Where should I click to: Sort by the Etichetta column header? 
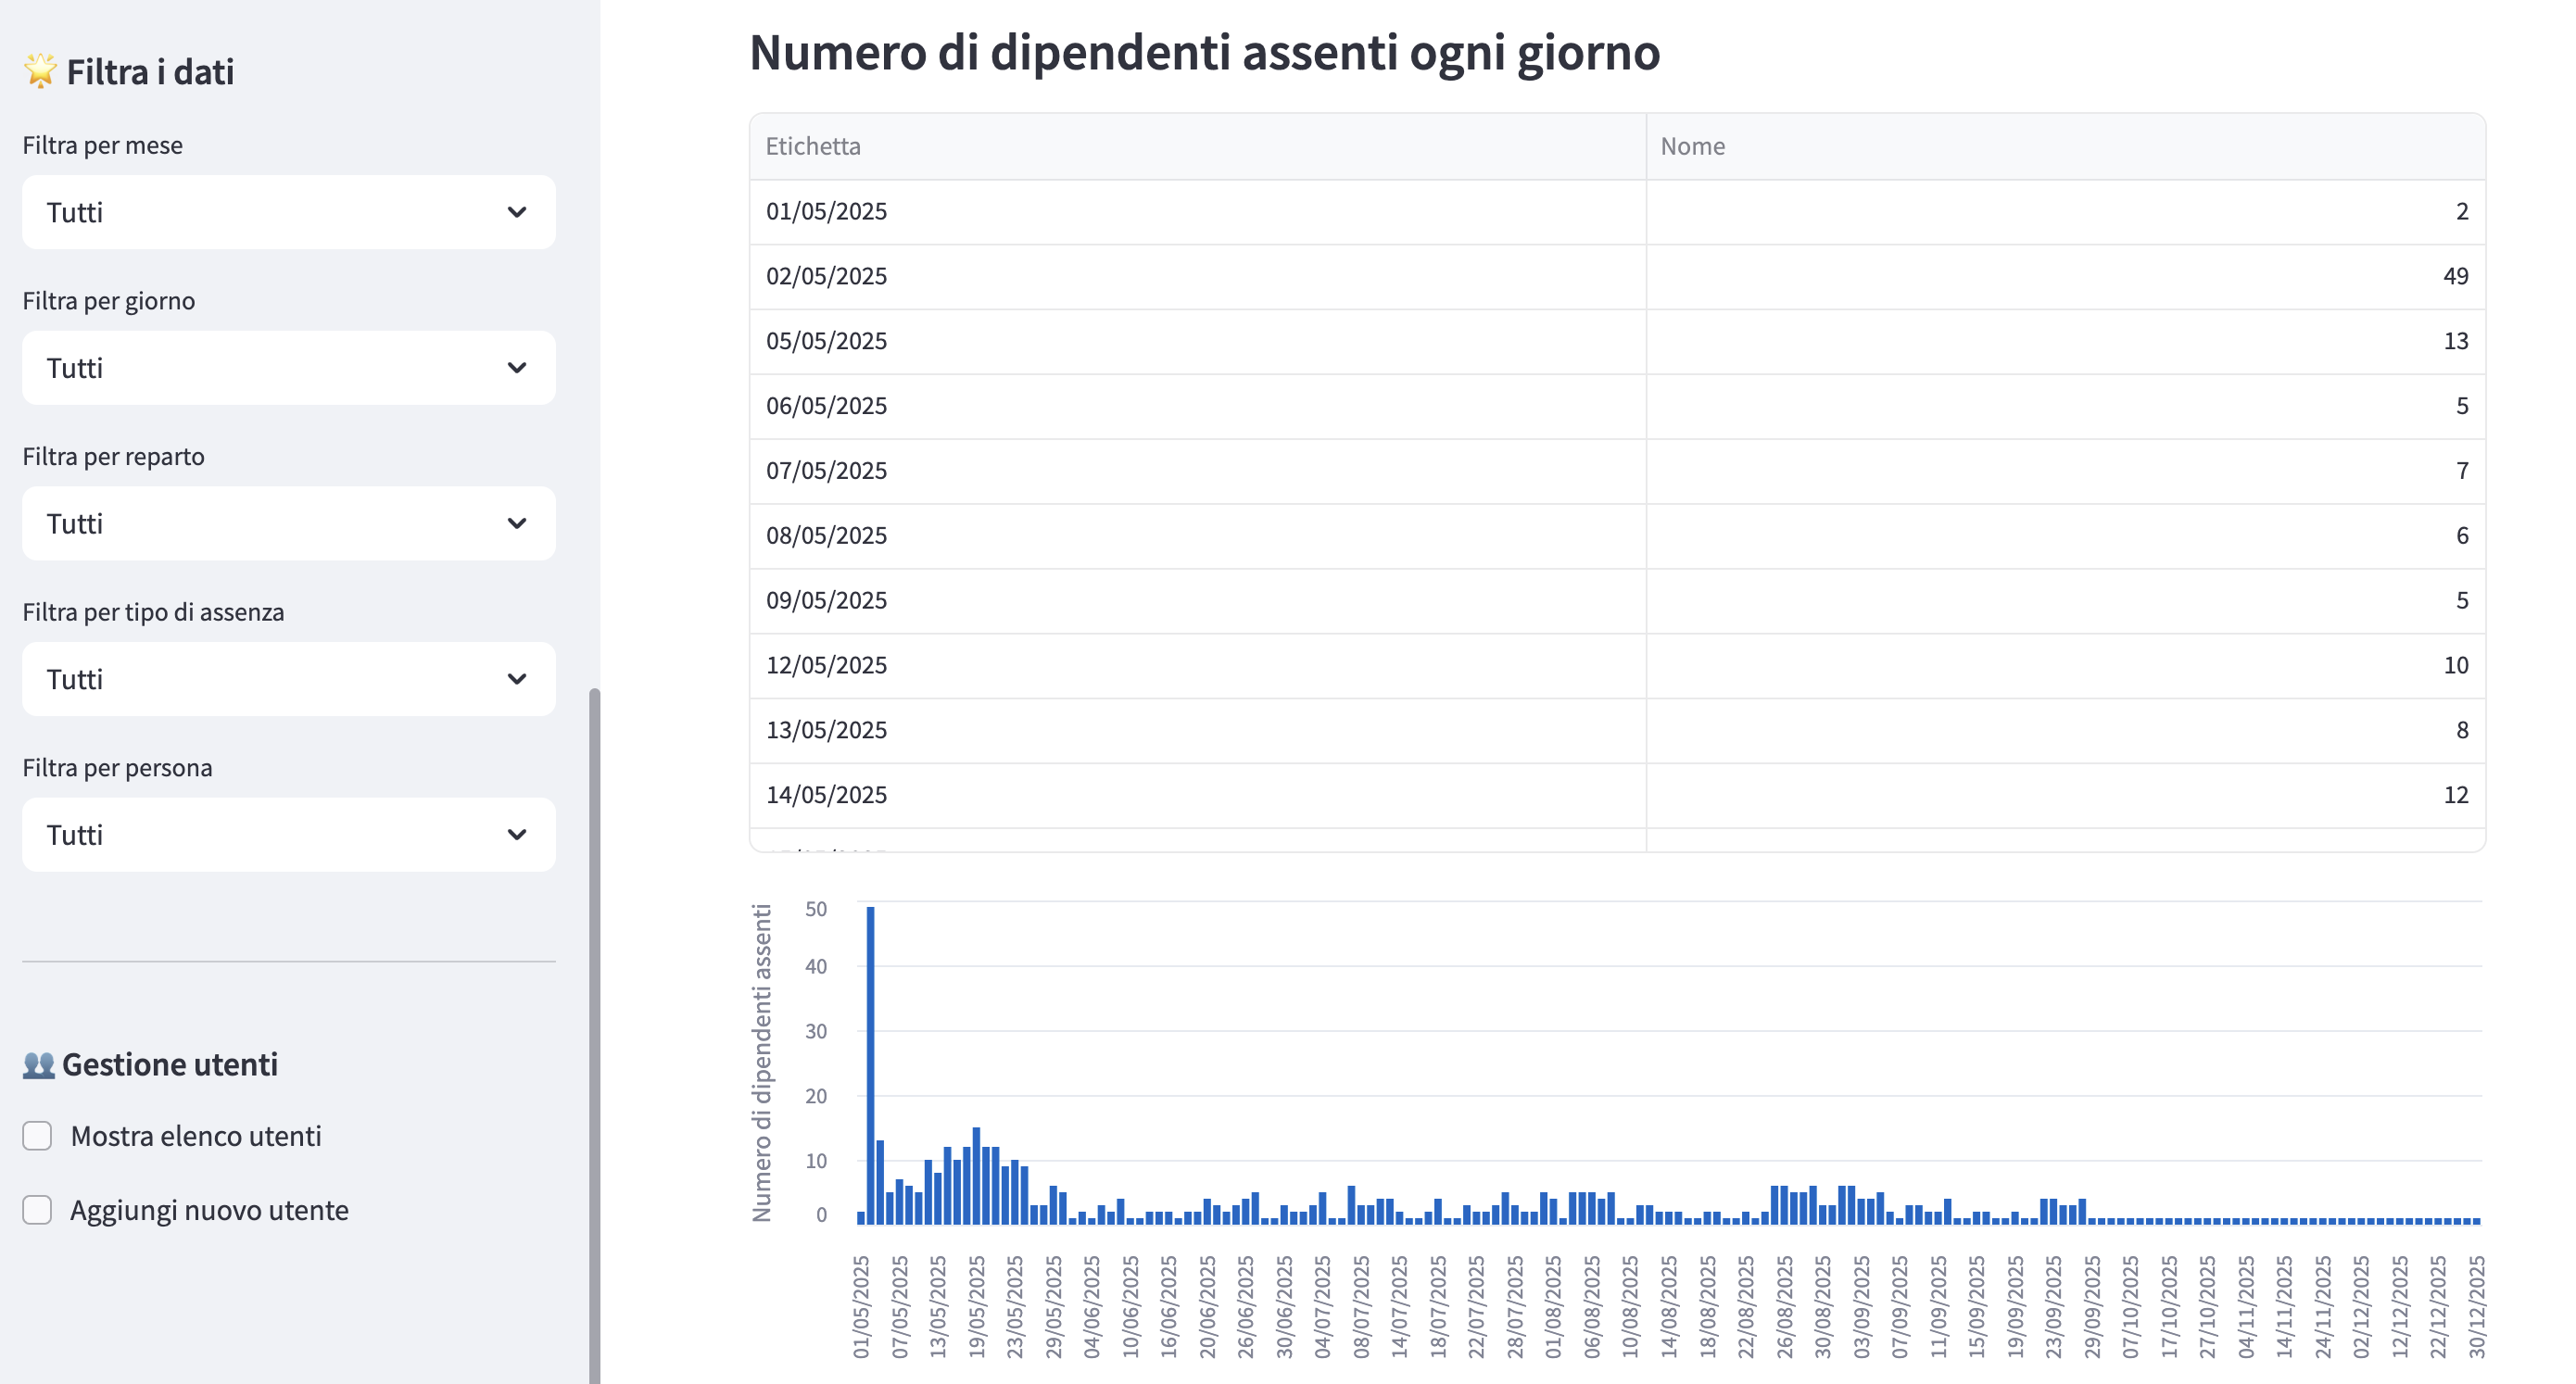coord(813,146)
